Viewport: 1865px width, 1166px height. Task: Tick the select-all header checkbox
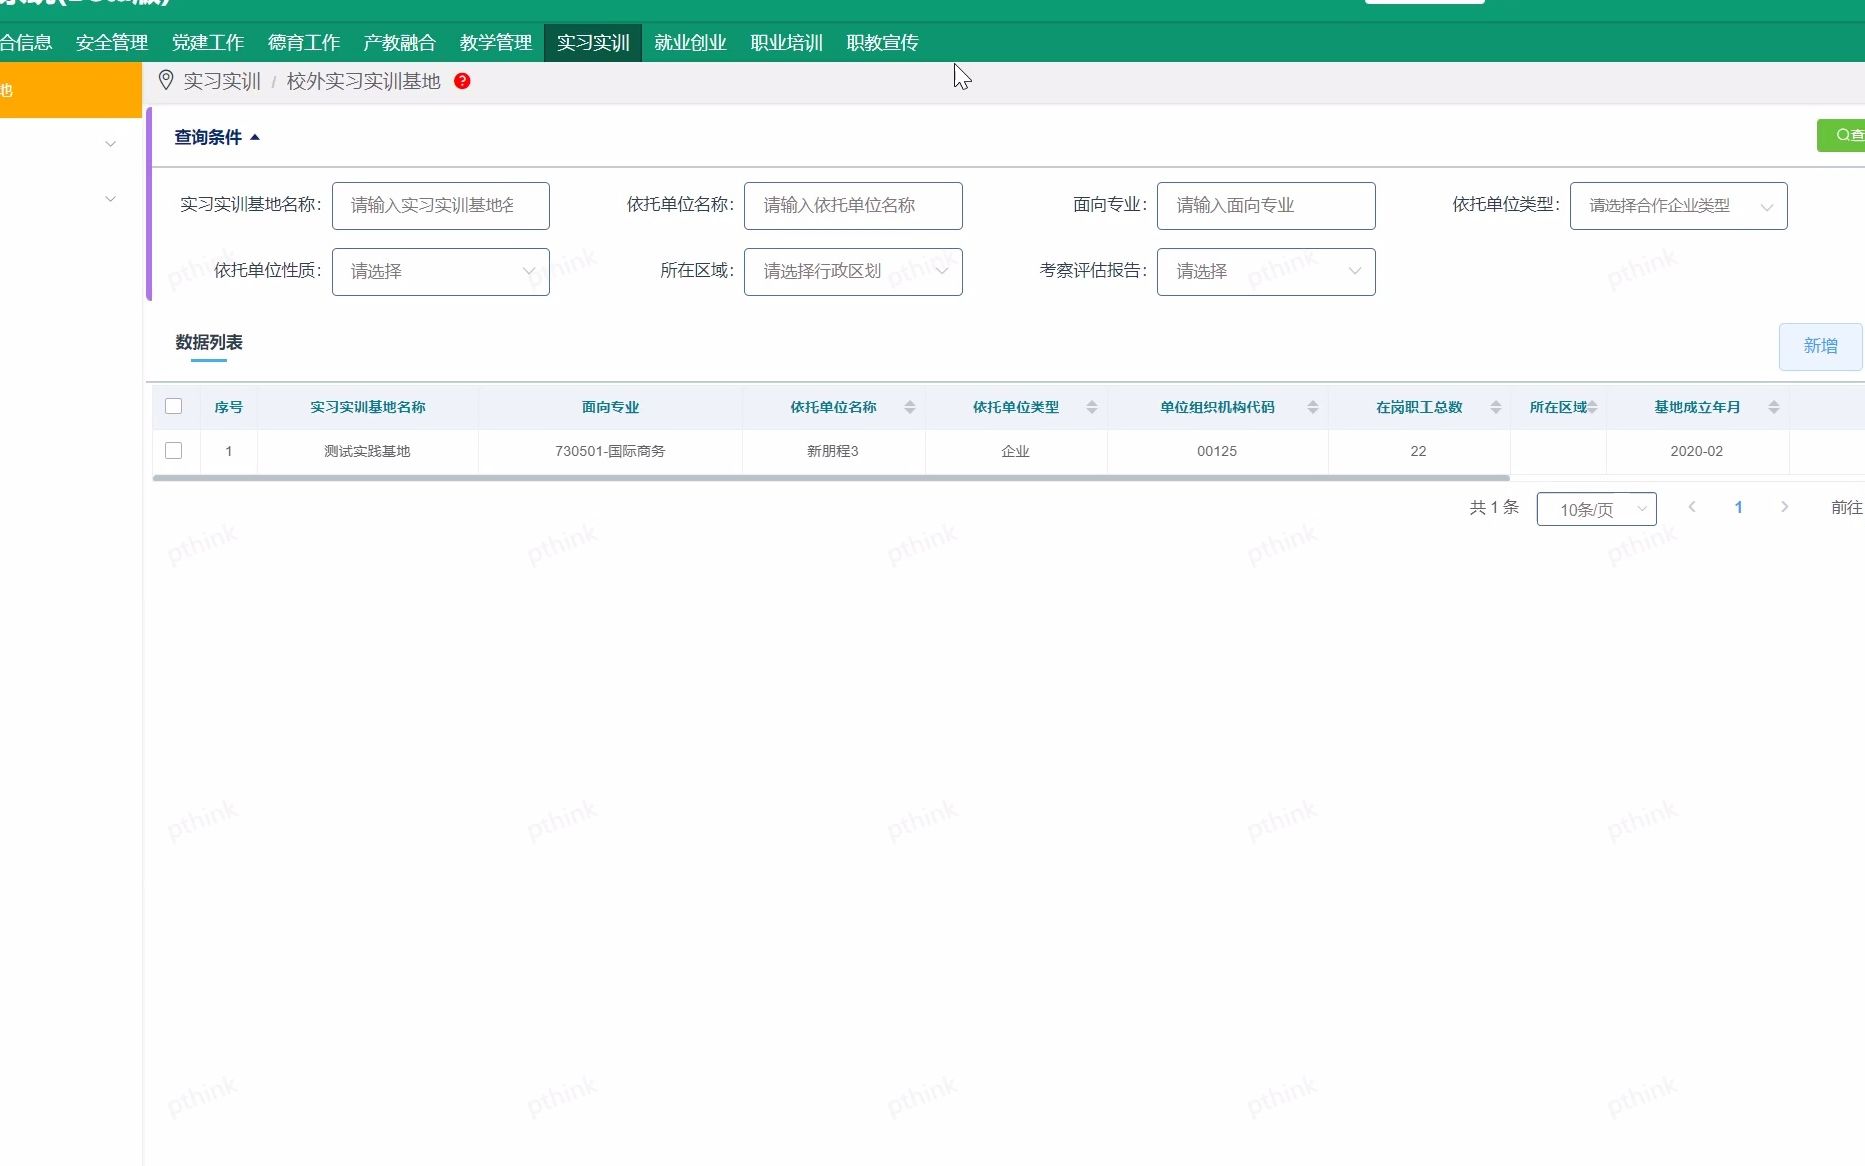click(x=173, y=406)
